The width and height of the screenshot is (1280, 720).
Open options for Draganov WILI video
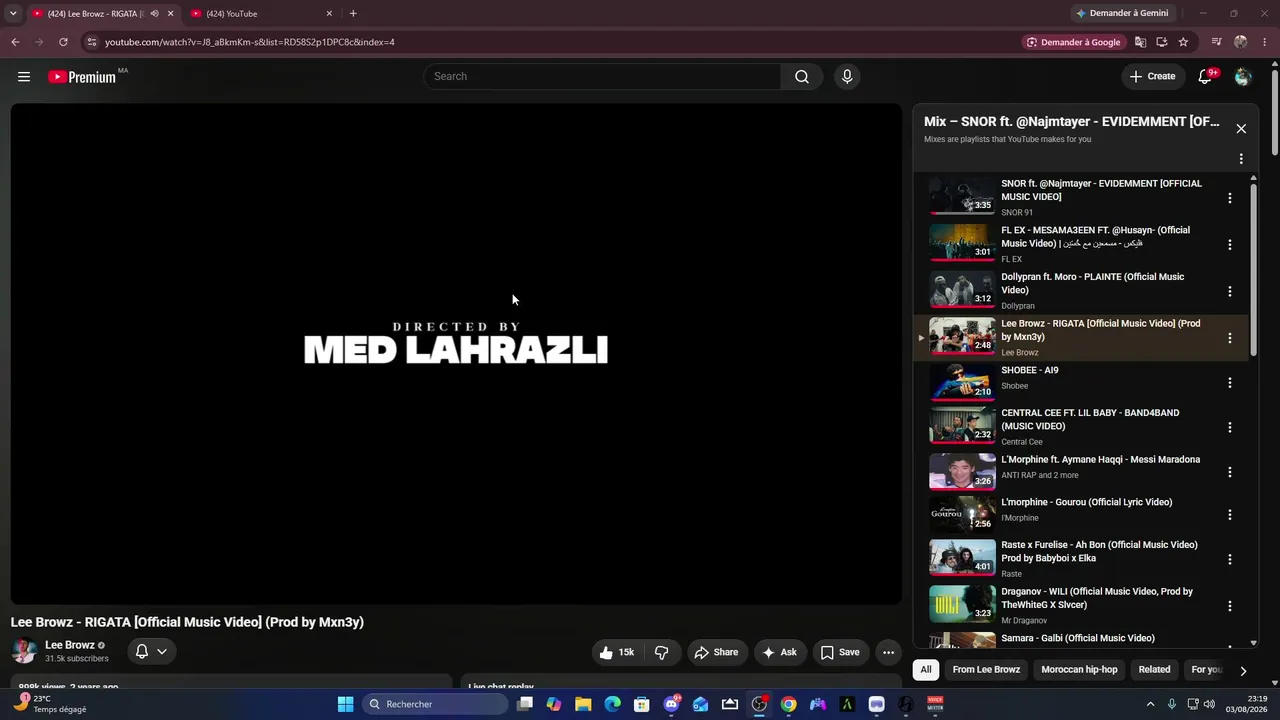[1230, 606]
